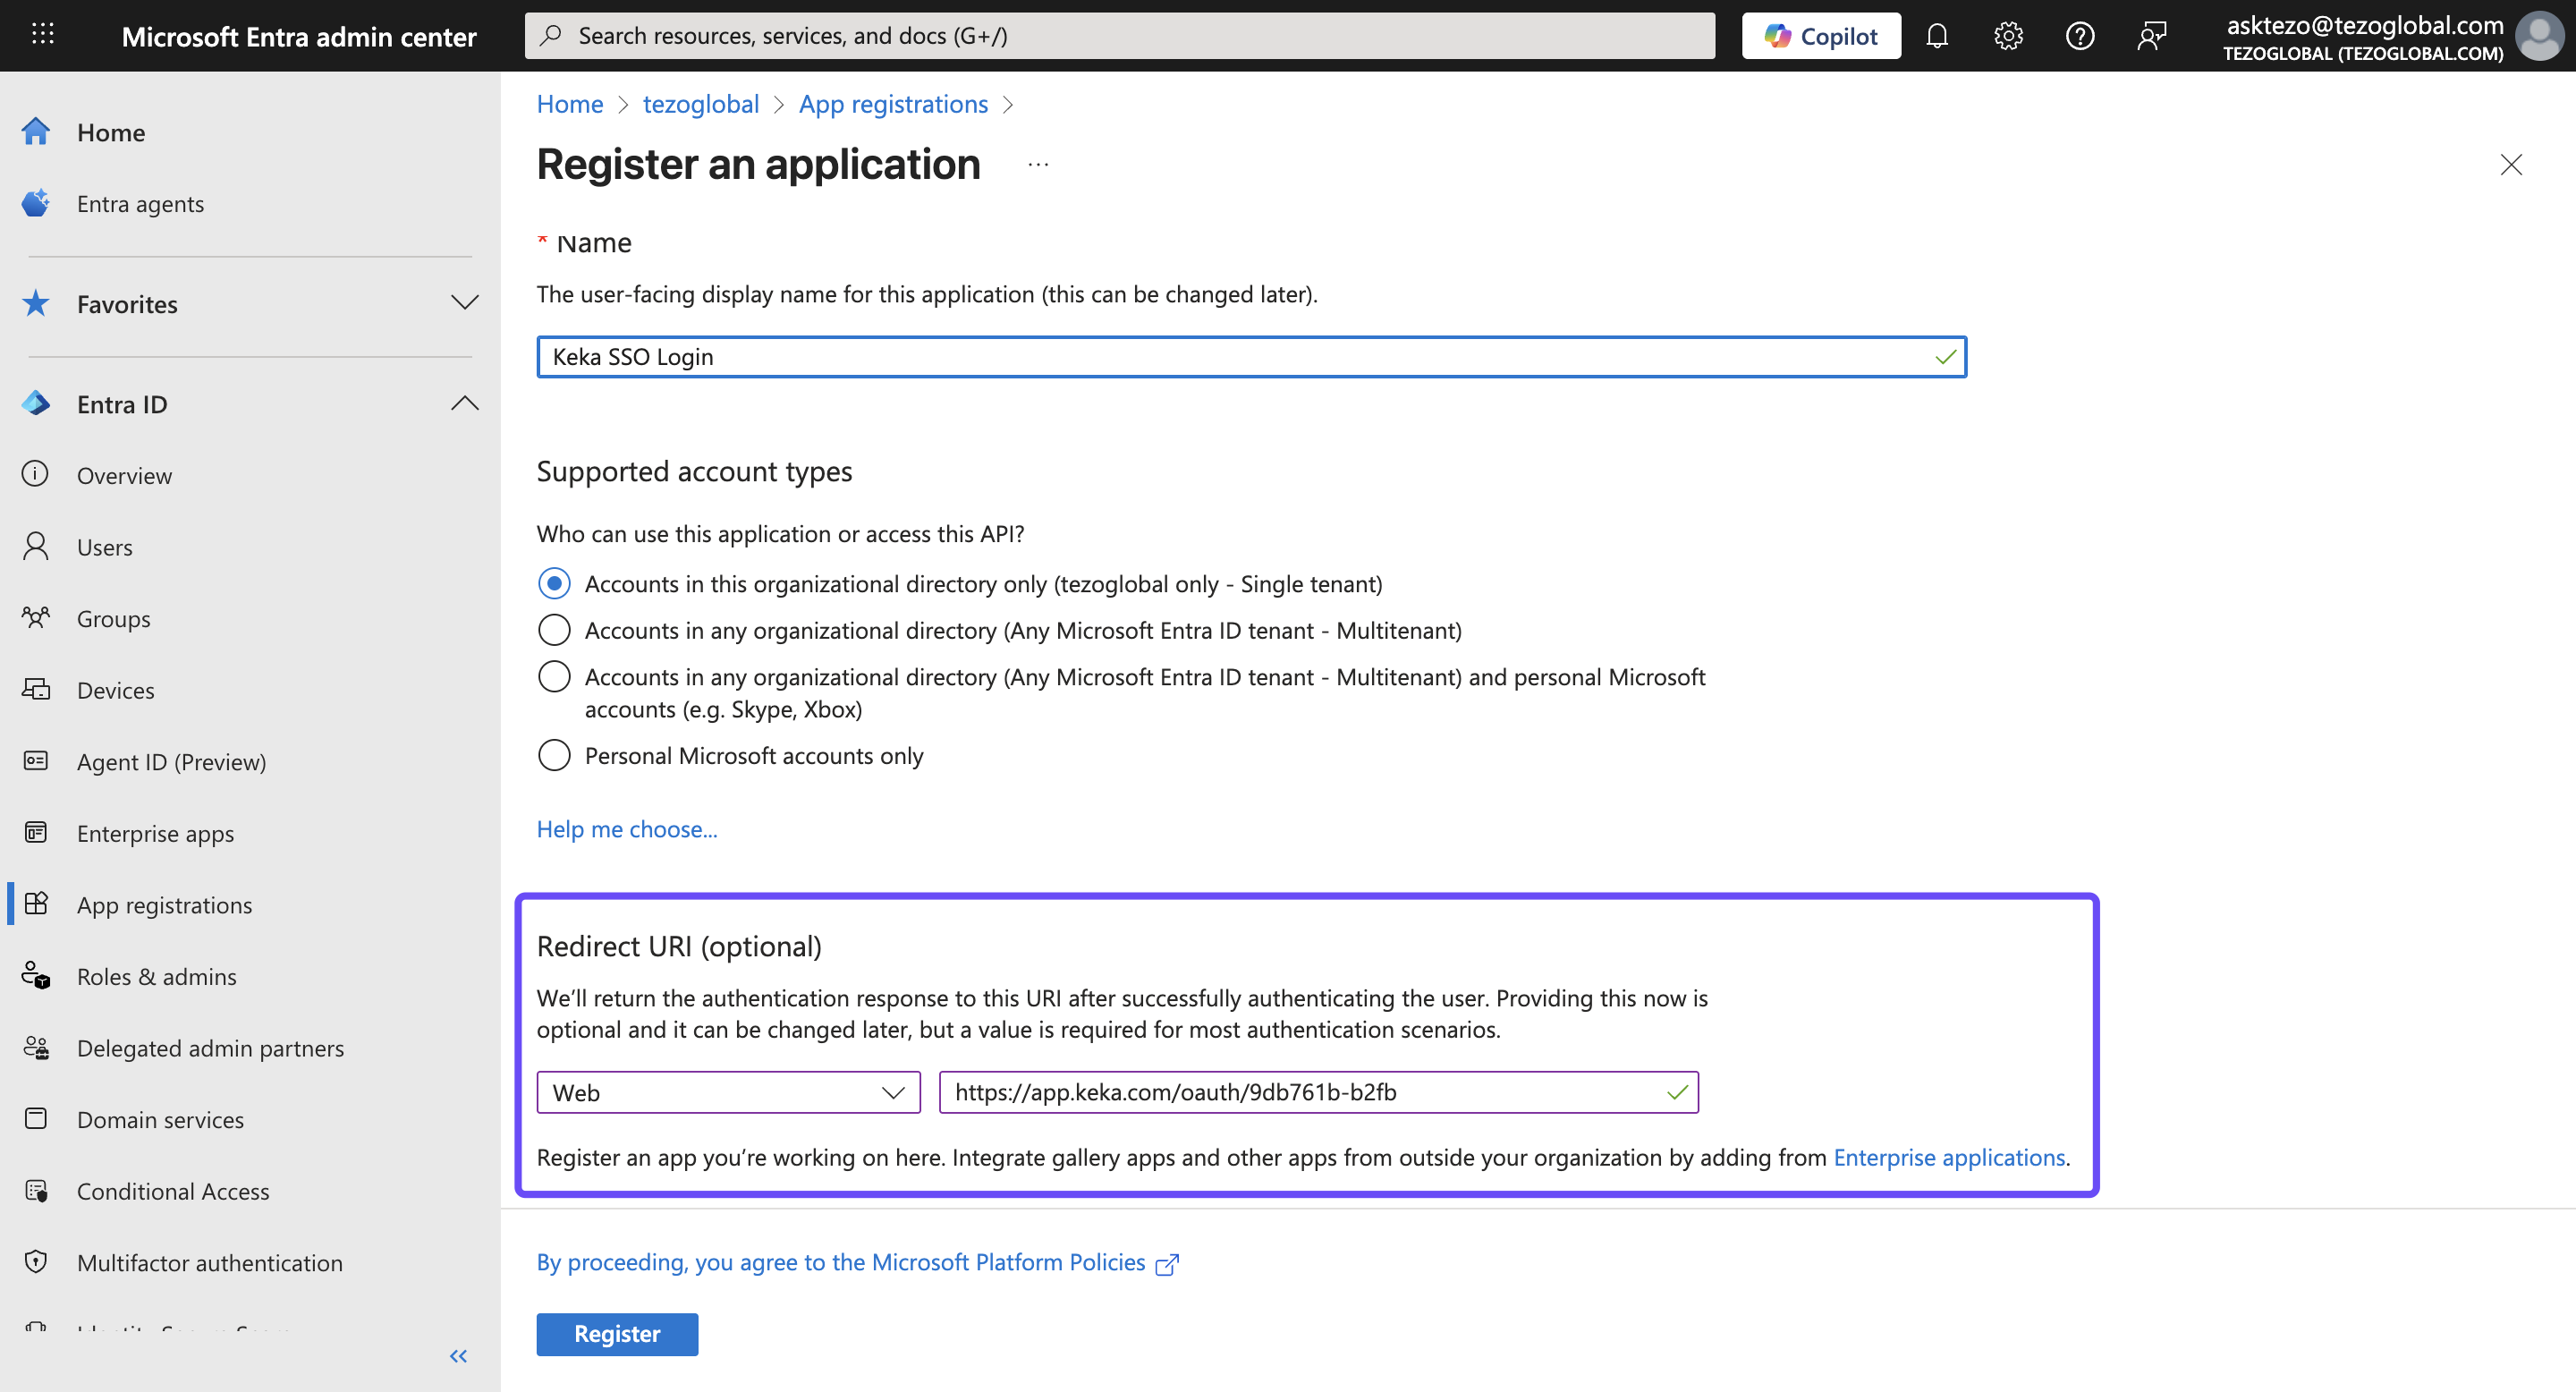Select the Multitenant accounts only radio option
The height and width of the screenshot is (1392, 2576).
click(554, 630)
